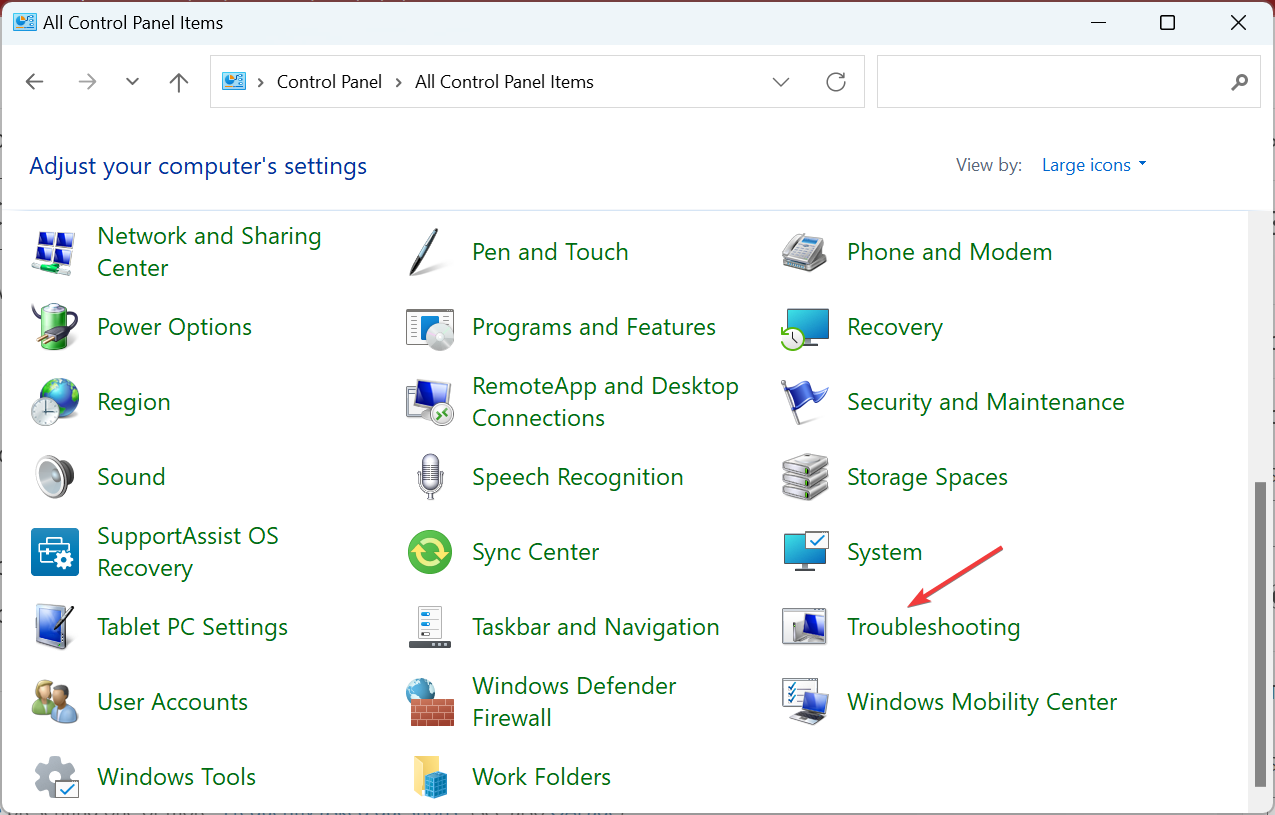Open the Recovery text link
1275x815 pixels.
(895, 327)
